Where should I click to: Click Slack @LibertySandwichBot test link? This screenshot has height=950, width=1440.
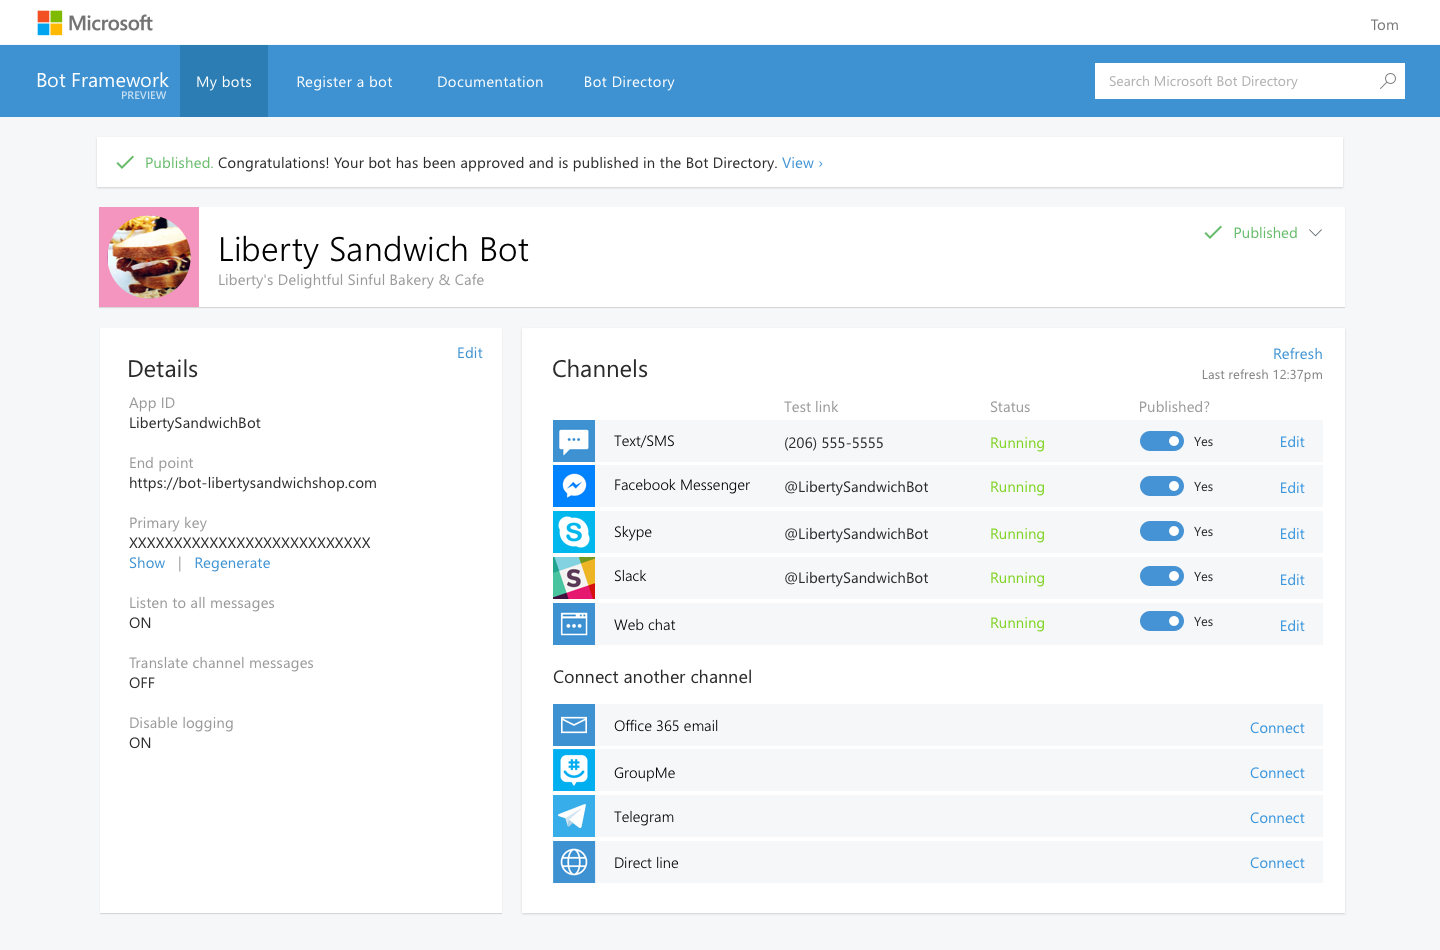tap(856, 578)
